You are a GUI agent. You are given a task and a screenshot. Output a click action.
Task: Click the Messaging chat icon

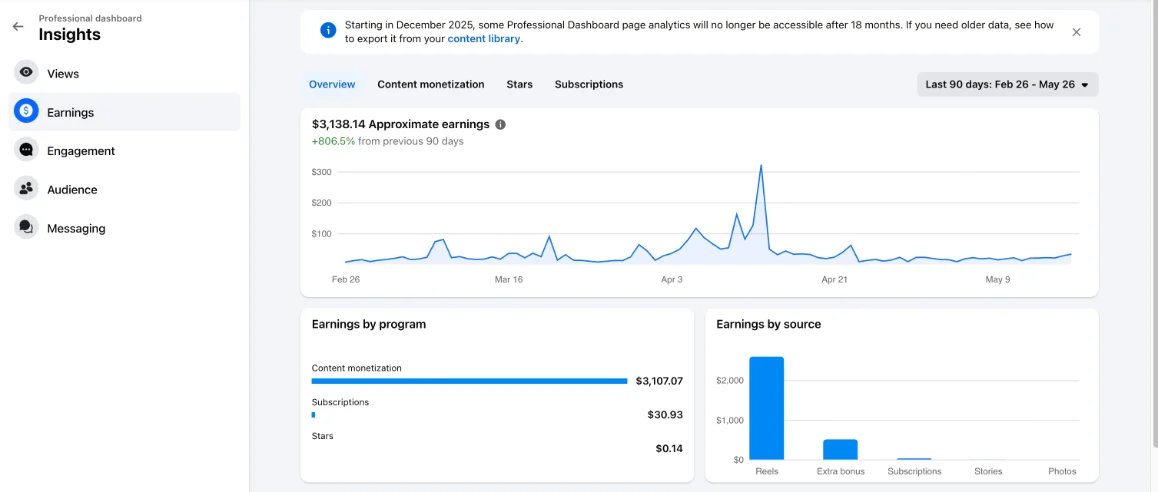27,227
